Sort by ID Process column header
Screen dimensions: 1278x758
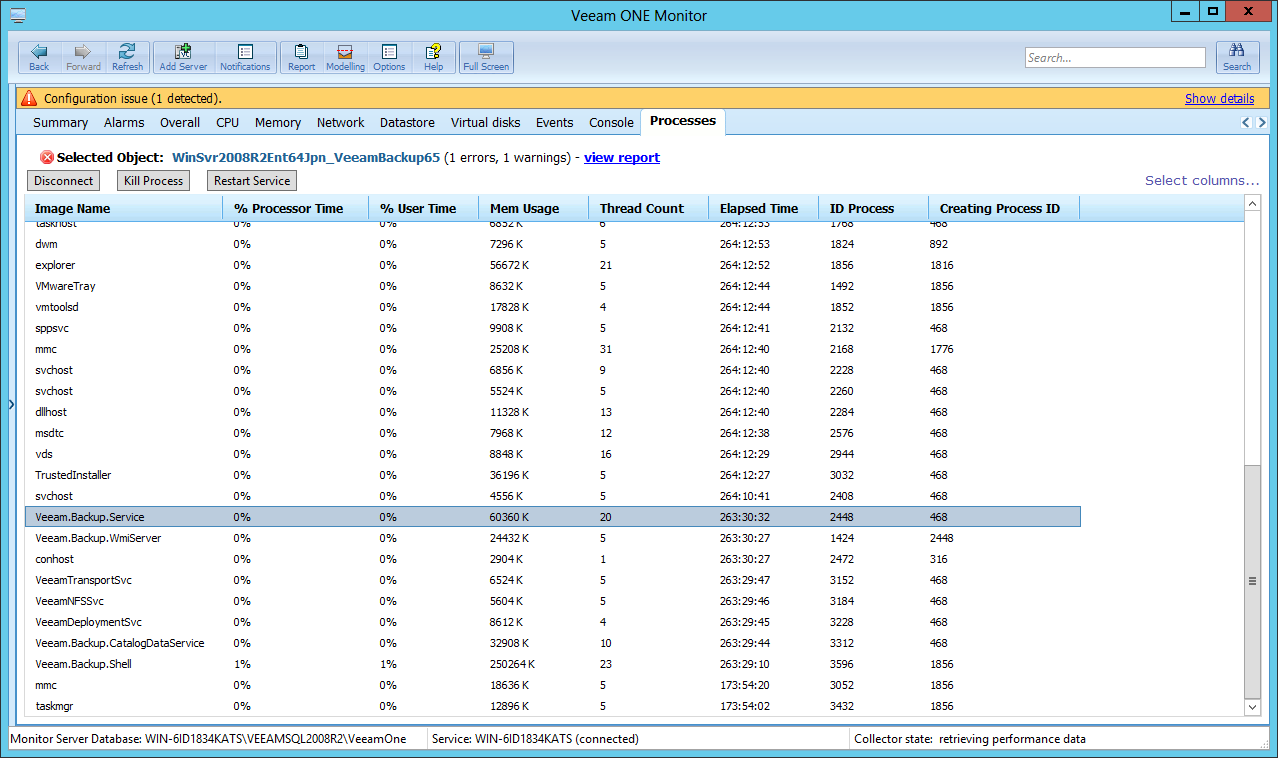pos(874,208)
